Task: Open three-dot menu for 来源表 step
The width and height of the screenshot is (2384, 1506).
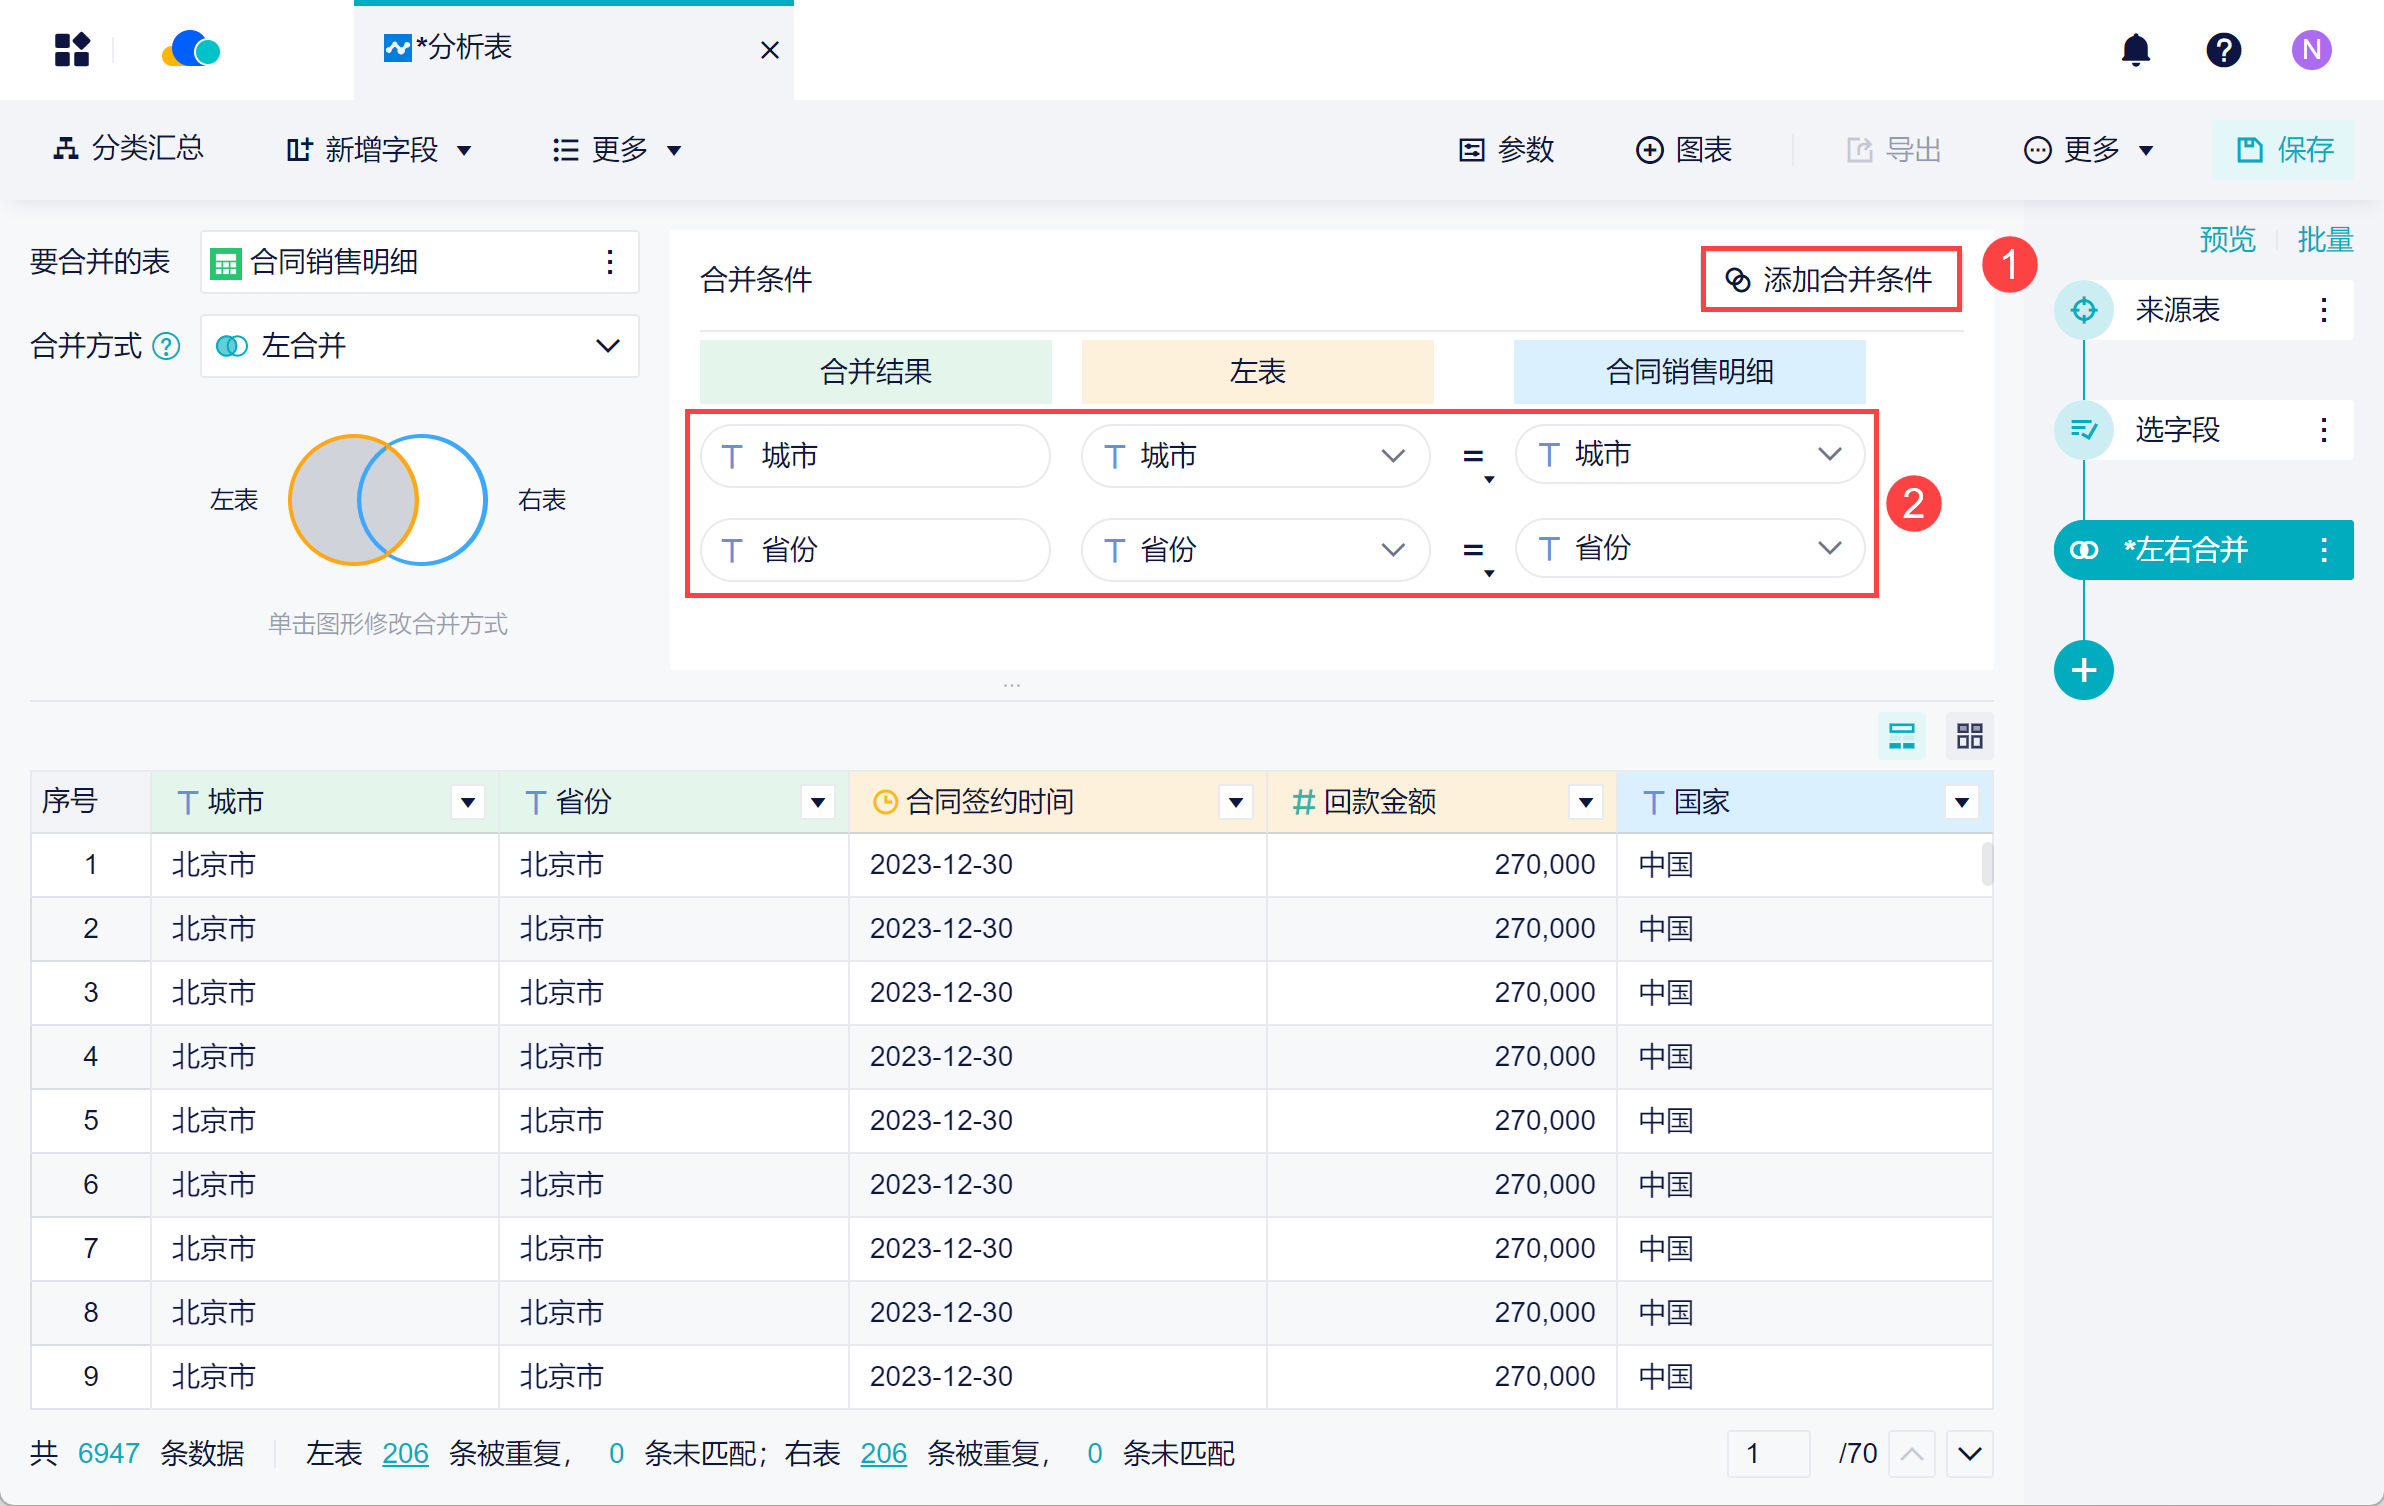Action: 2323,310
